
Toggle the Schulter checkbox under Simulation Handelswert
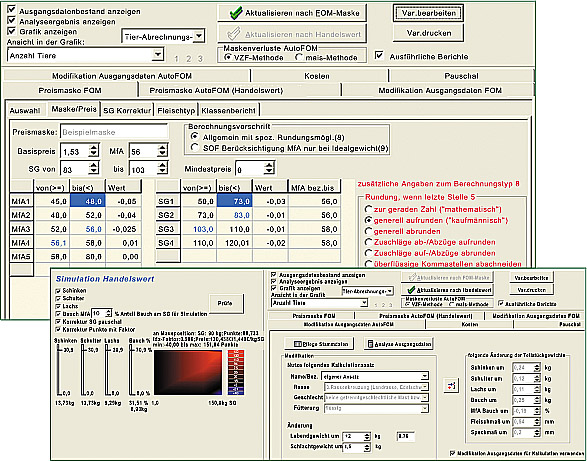point(58,298)
